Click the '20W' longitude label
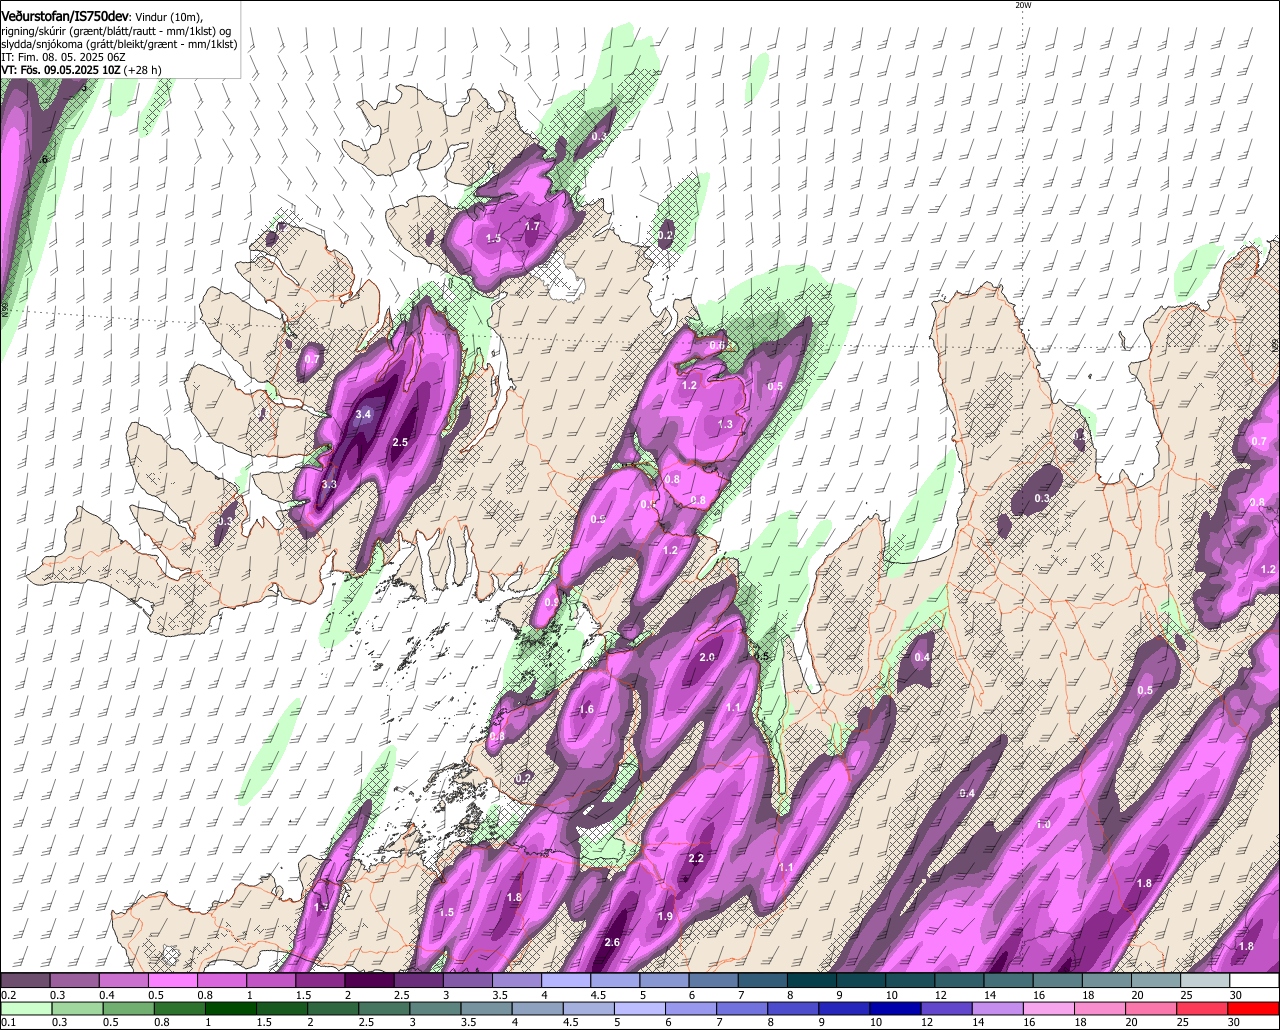This screenshot has width=1280, height=1030. (1022, 5)
